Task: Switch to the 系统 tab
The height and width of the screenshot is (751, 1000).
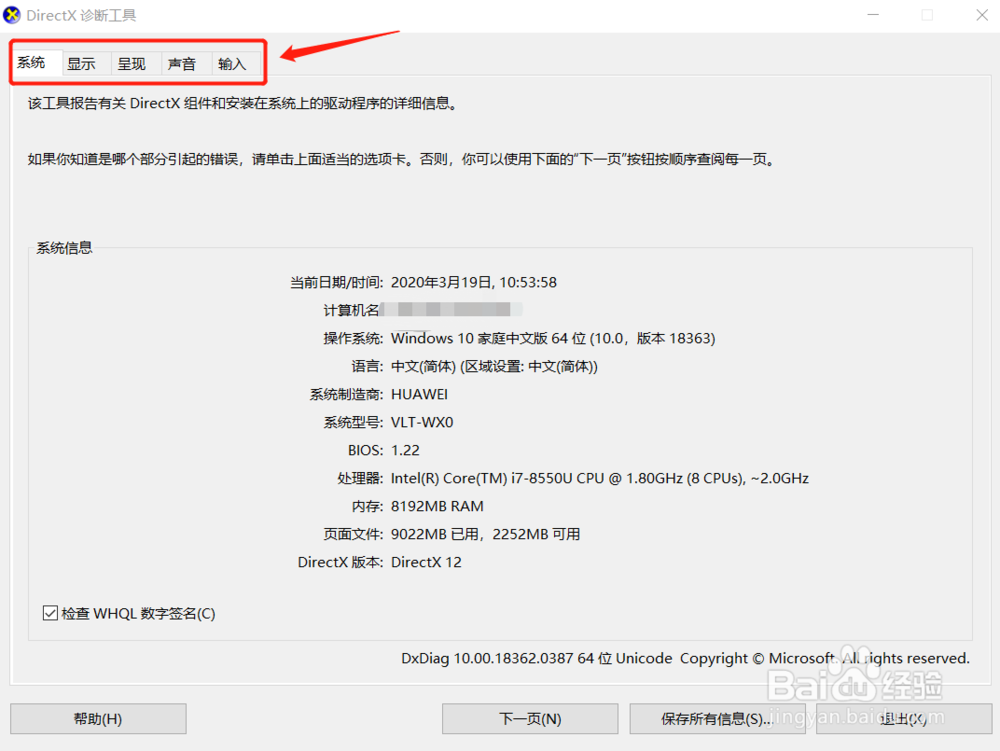Action: (36, 62)
